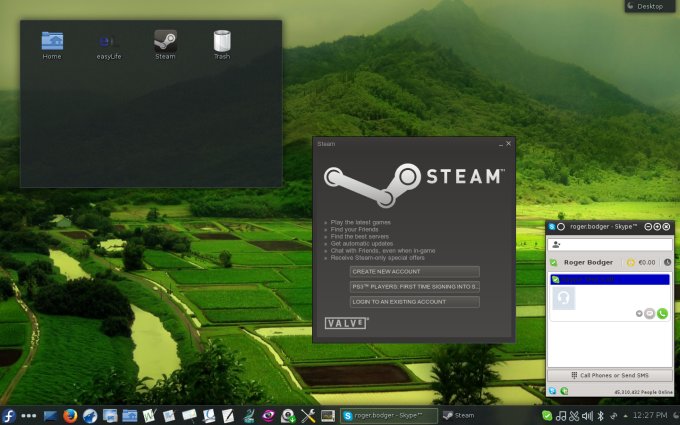Select the highlighted Skype contact row
Image resolution: width=680 pixels, height=425 pixels.
610,280
